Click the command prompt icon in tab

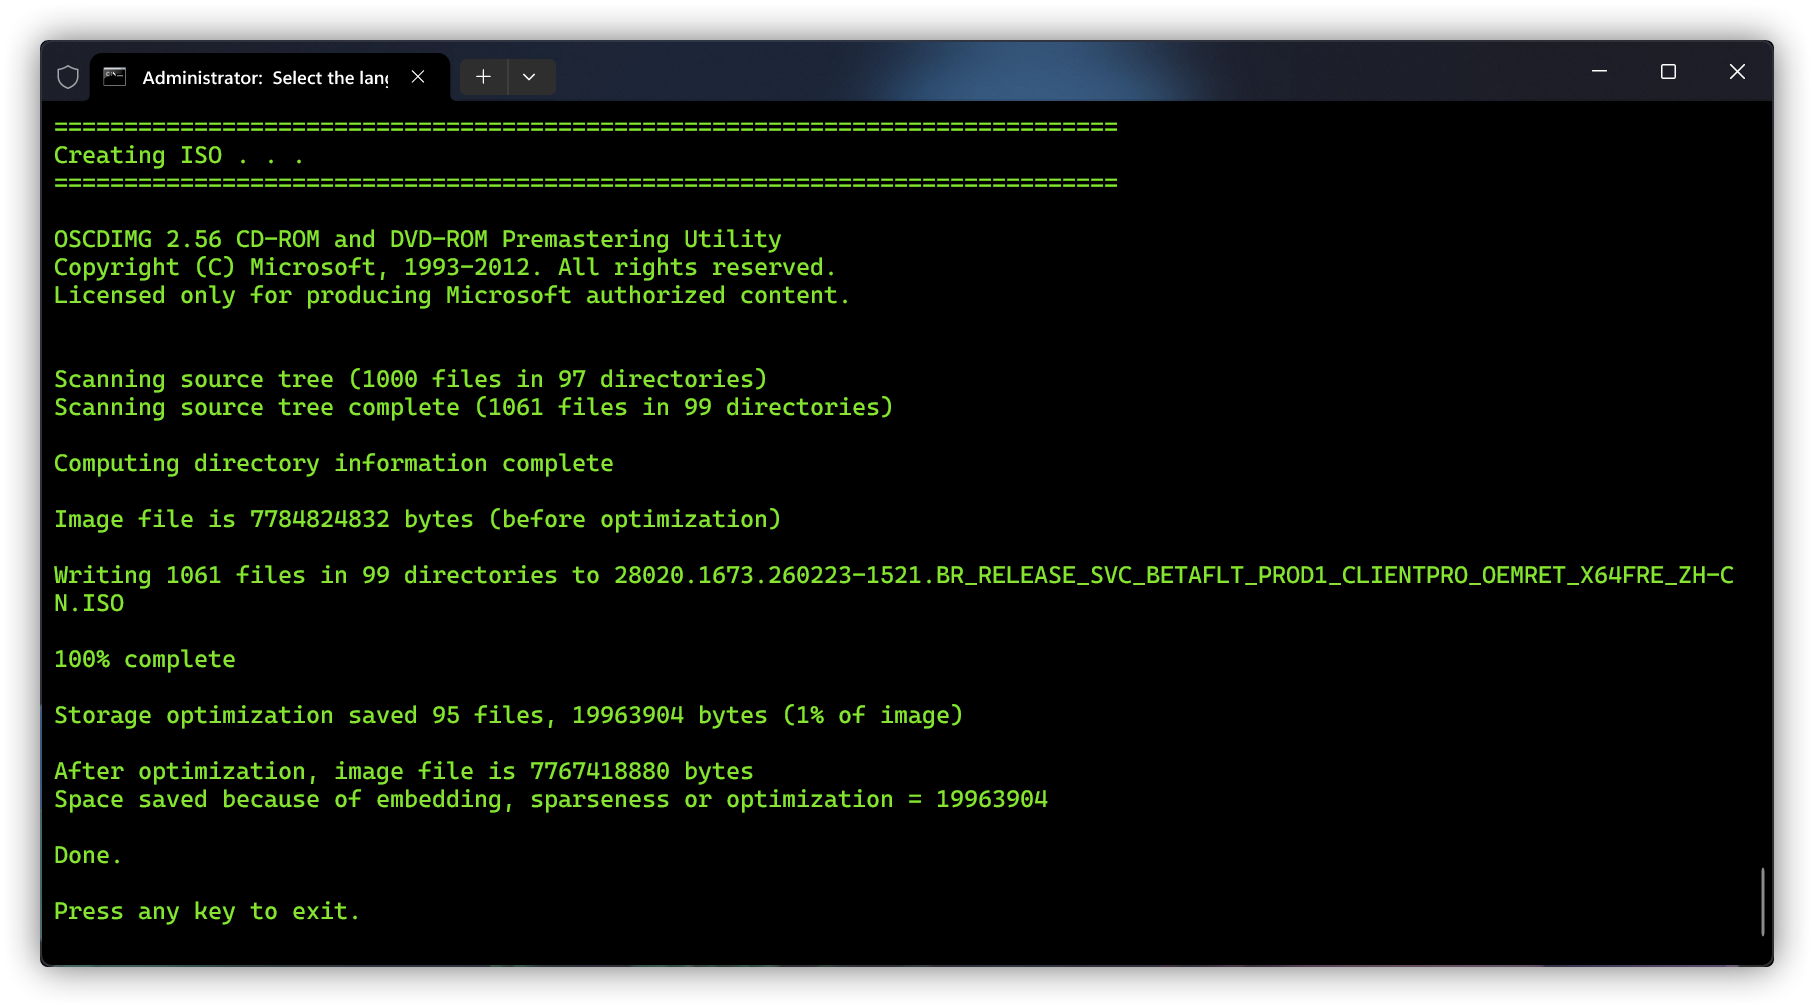tap(115, 77)
